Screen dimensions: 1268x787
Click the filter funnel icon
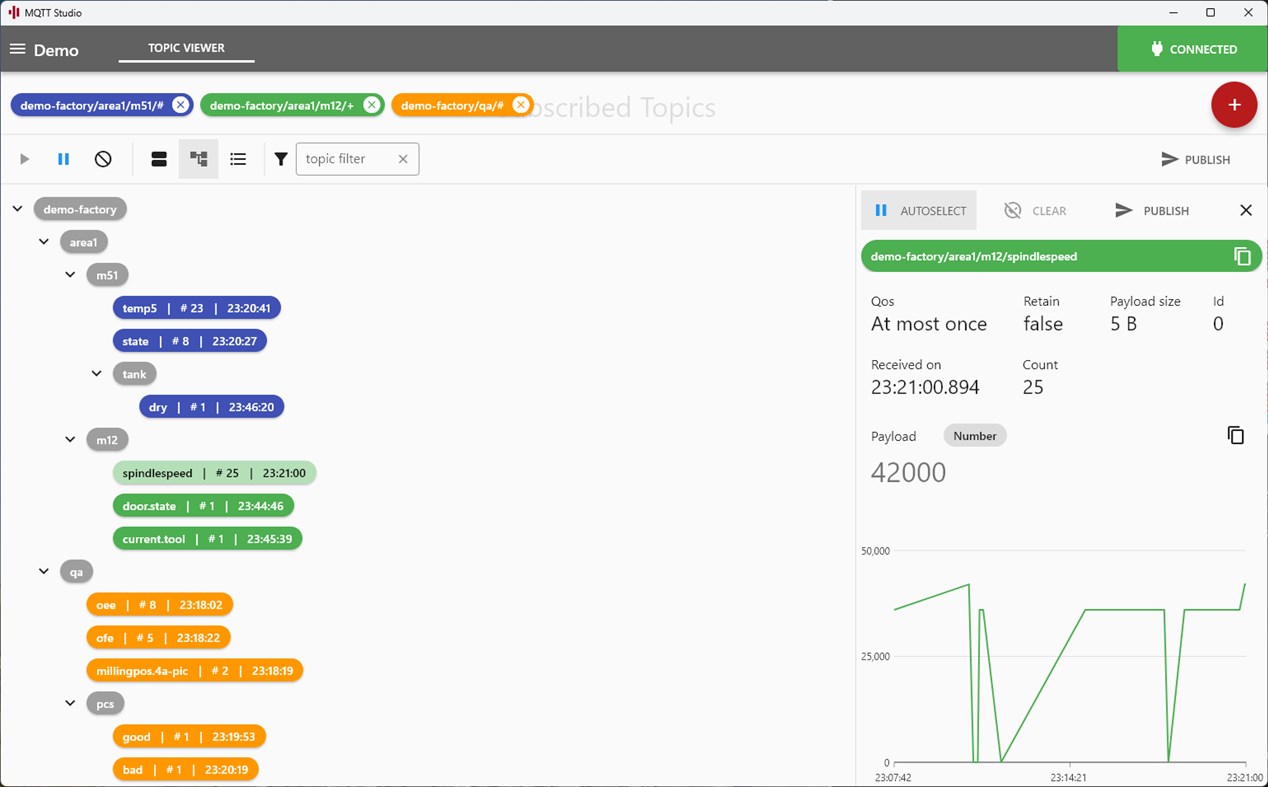point(281,159)
